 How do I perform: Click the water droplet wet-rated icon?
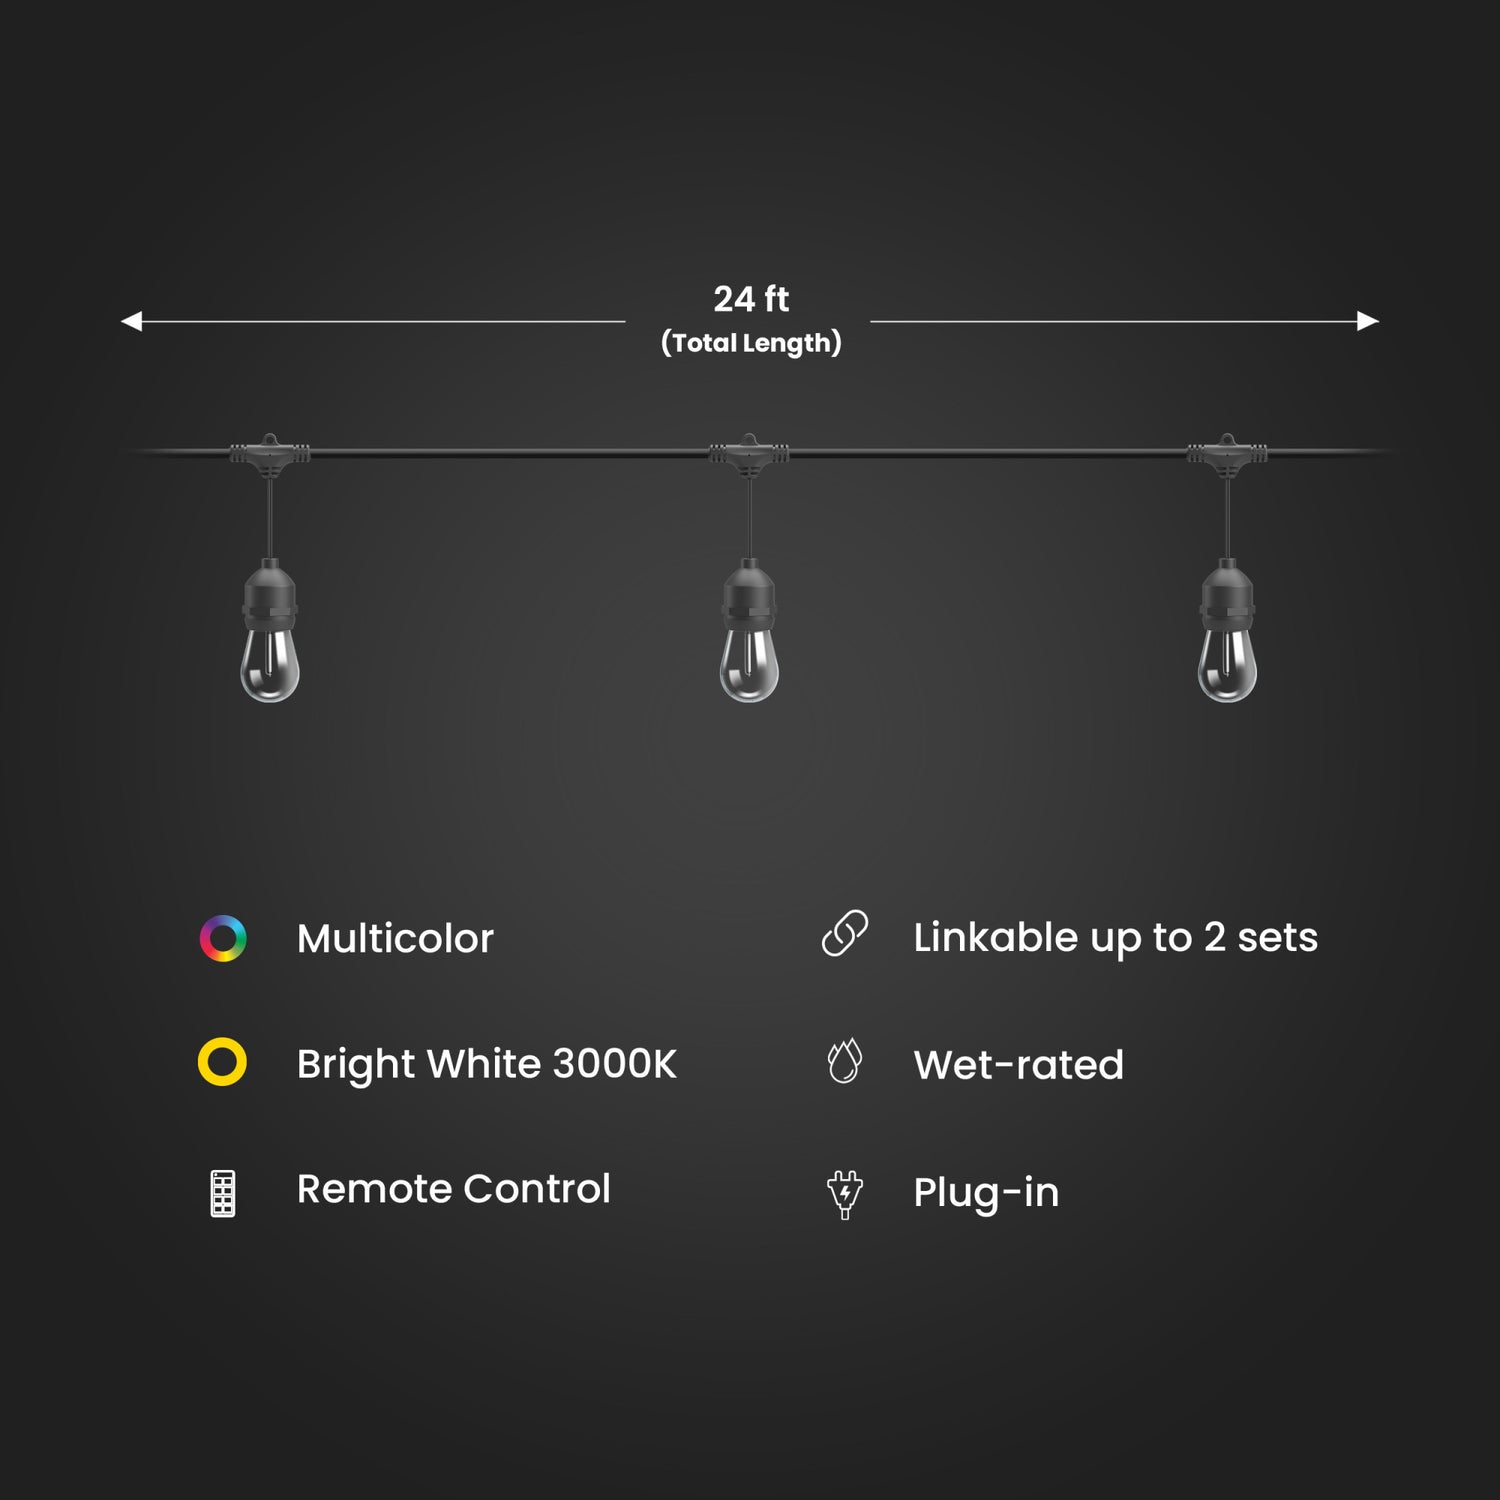click(x=845, y=1061)
